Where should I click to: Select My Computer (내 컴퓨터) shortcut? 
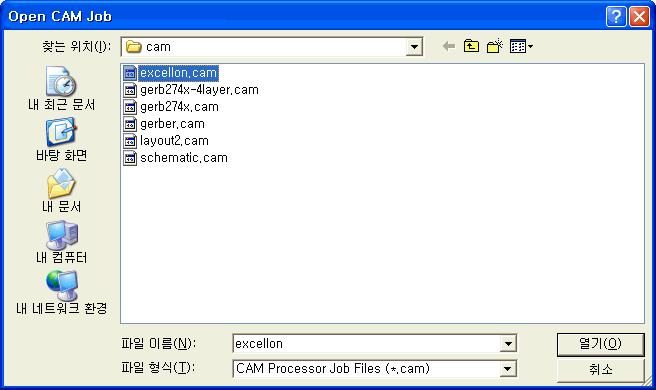[61, 242]
